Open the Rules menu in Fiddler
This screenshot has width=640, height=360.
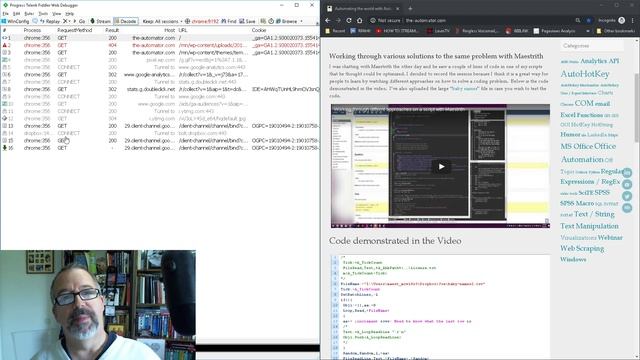[29, 13]
